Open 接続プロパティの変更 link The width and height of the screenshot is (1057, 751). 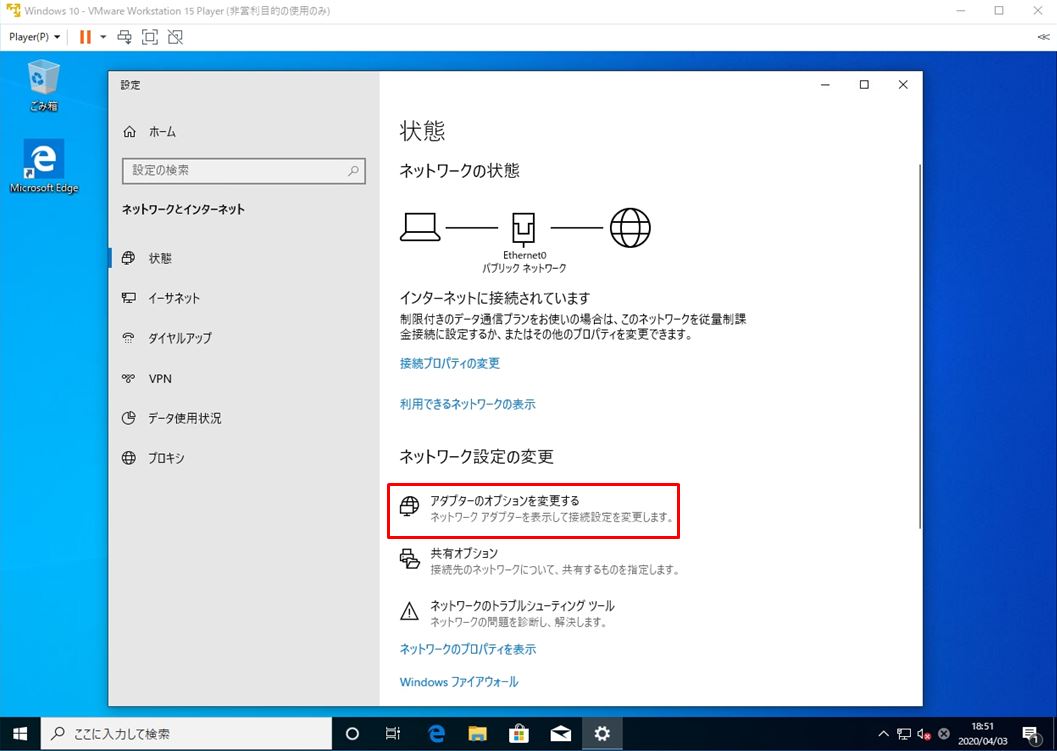(450, 363)
